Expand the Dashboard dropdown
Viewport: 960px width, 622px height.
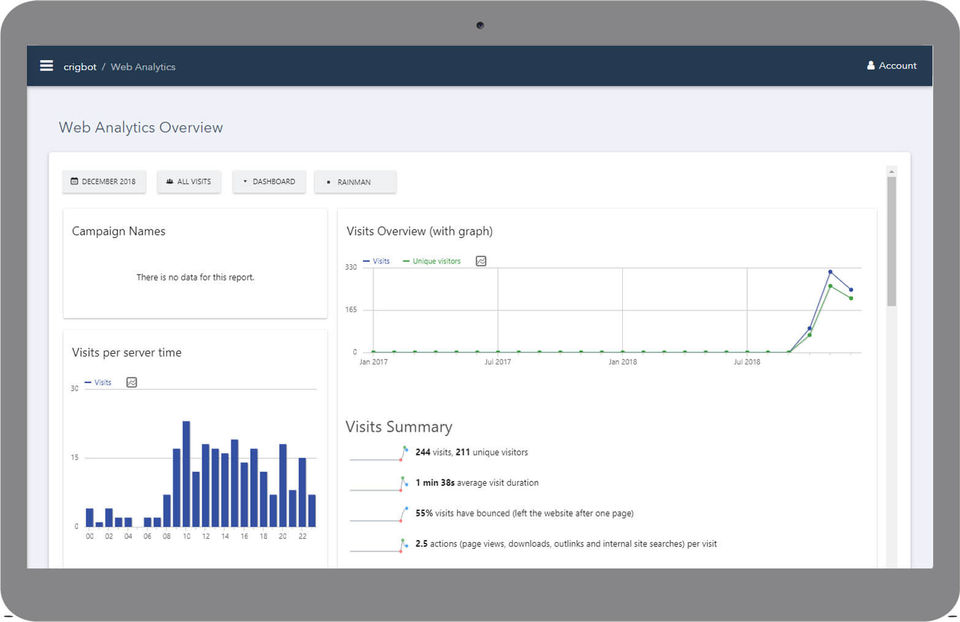(269, 182)
